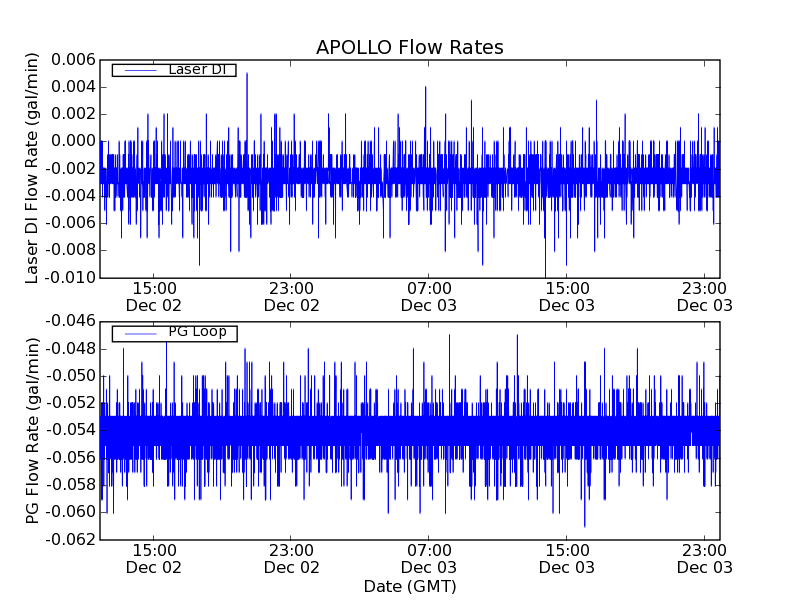The height and width of the screenshot is (600, 800).
Task: Click the blue line sample in the Laser DI legend
Action: [x=140, y=70]
